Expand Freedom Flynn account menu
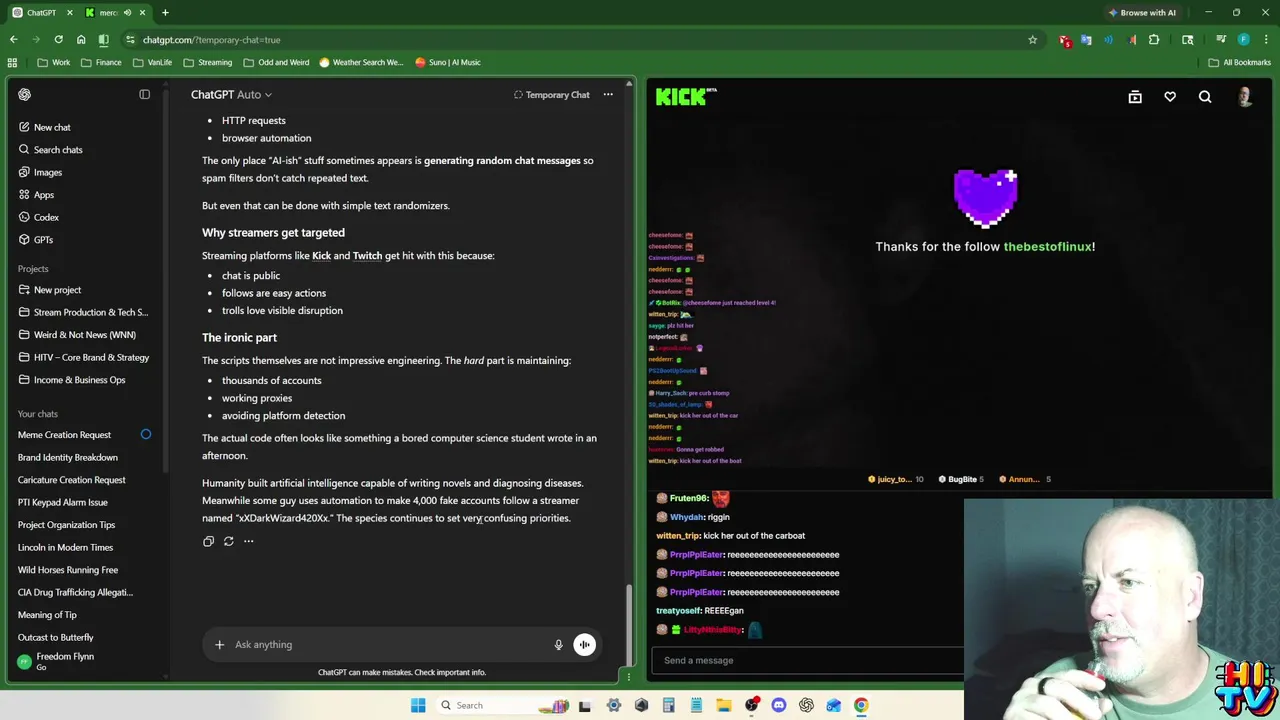Image resolution: width=1280 pixels, height=720 pixels. coord(85,661)
